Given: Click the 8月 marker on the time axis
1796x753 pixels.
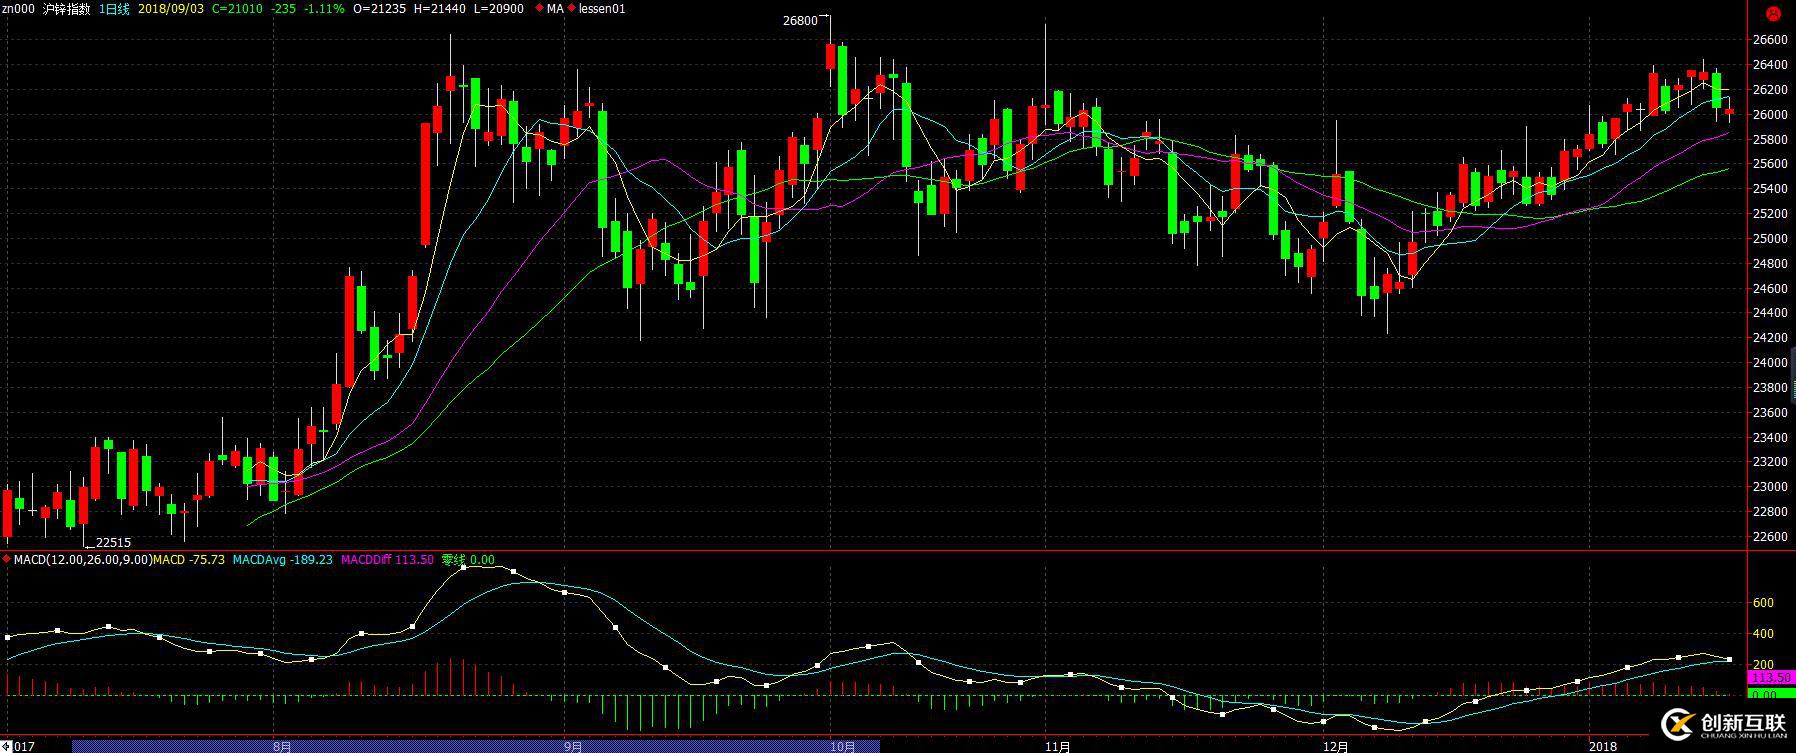Looking at the screenshot, I should pos(283,746).
